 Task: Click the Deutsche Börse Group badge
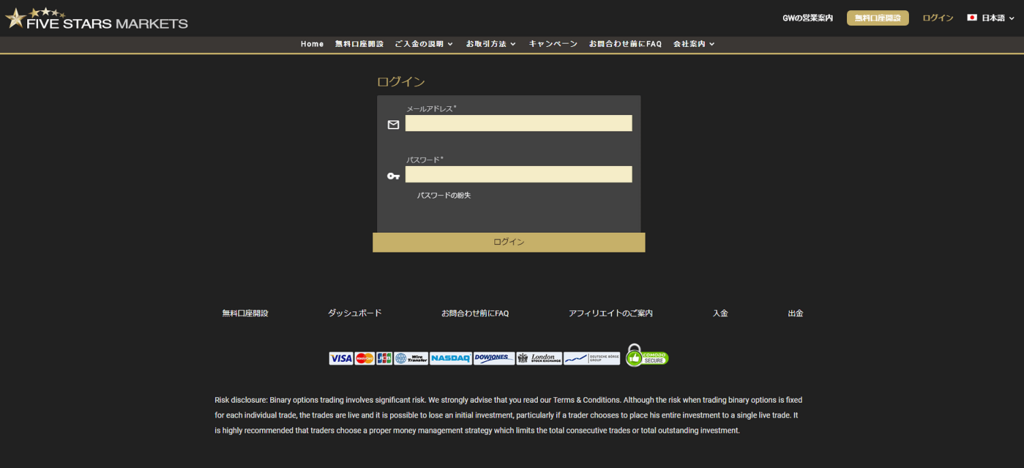[592, 358]
